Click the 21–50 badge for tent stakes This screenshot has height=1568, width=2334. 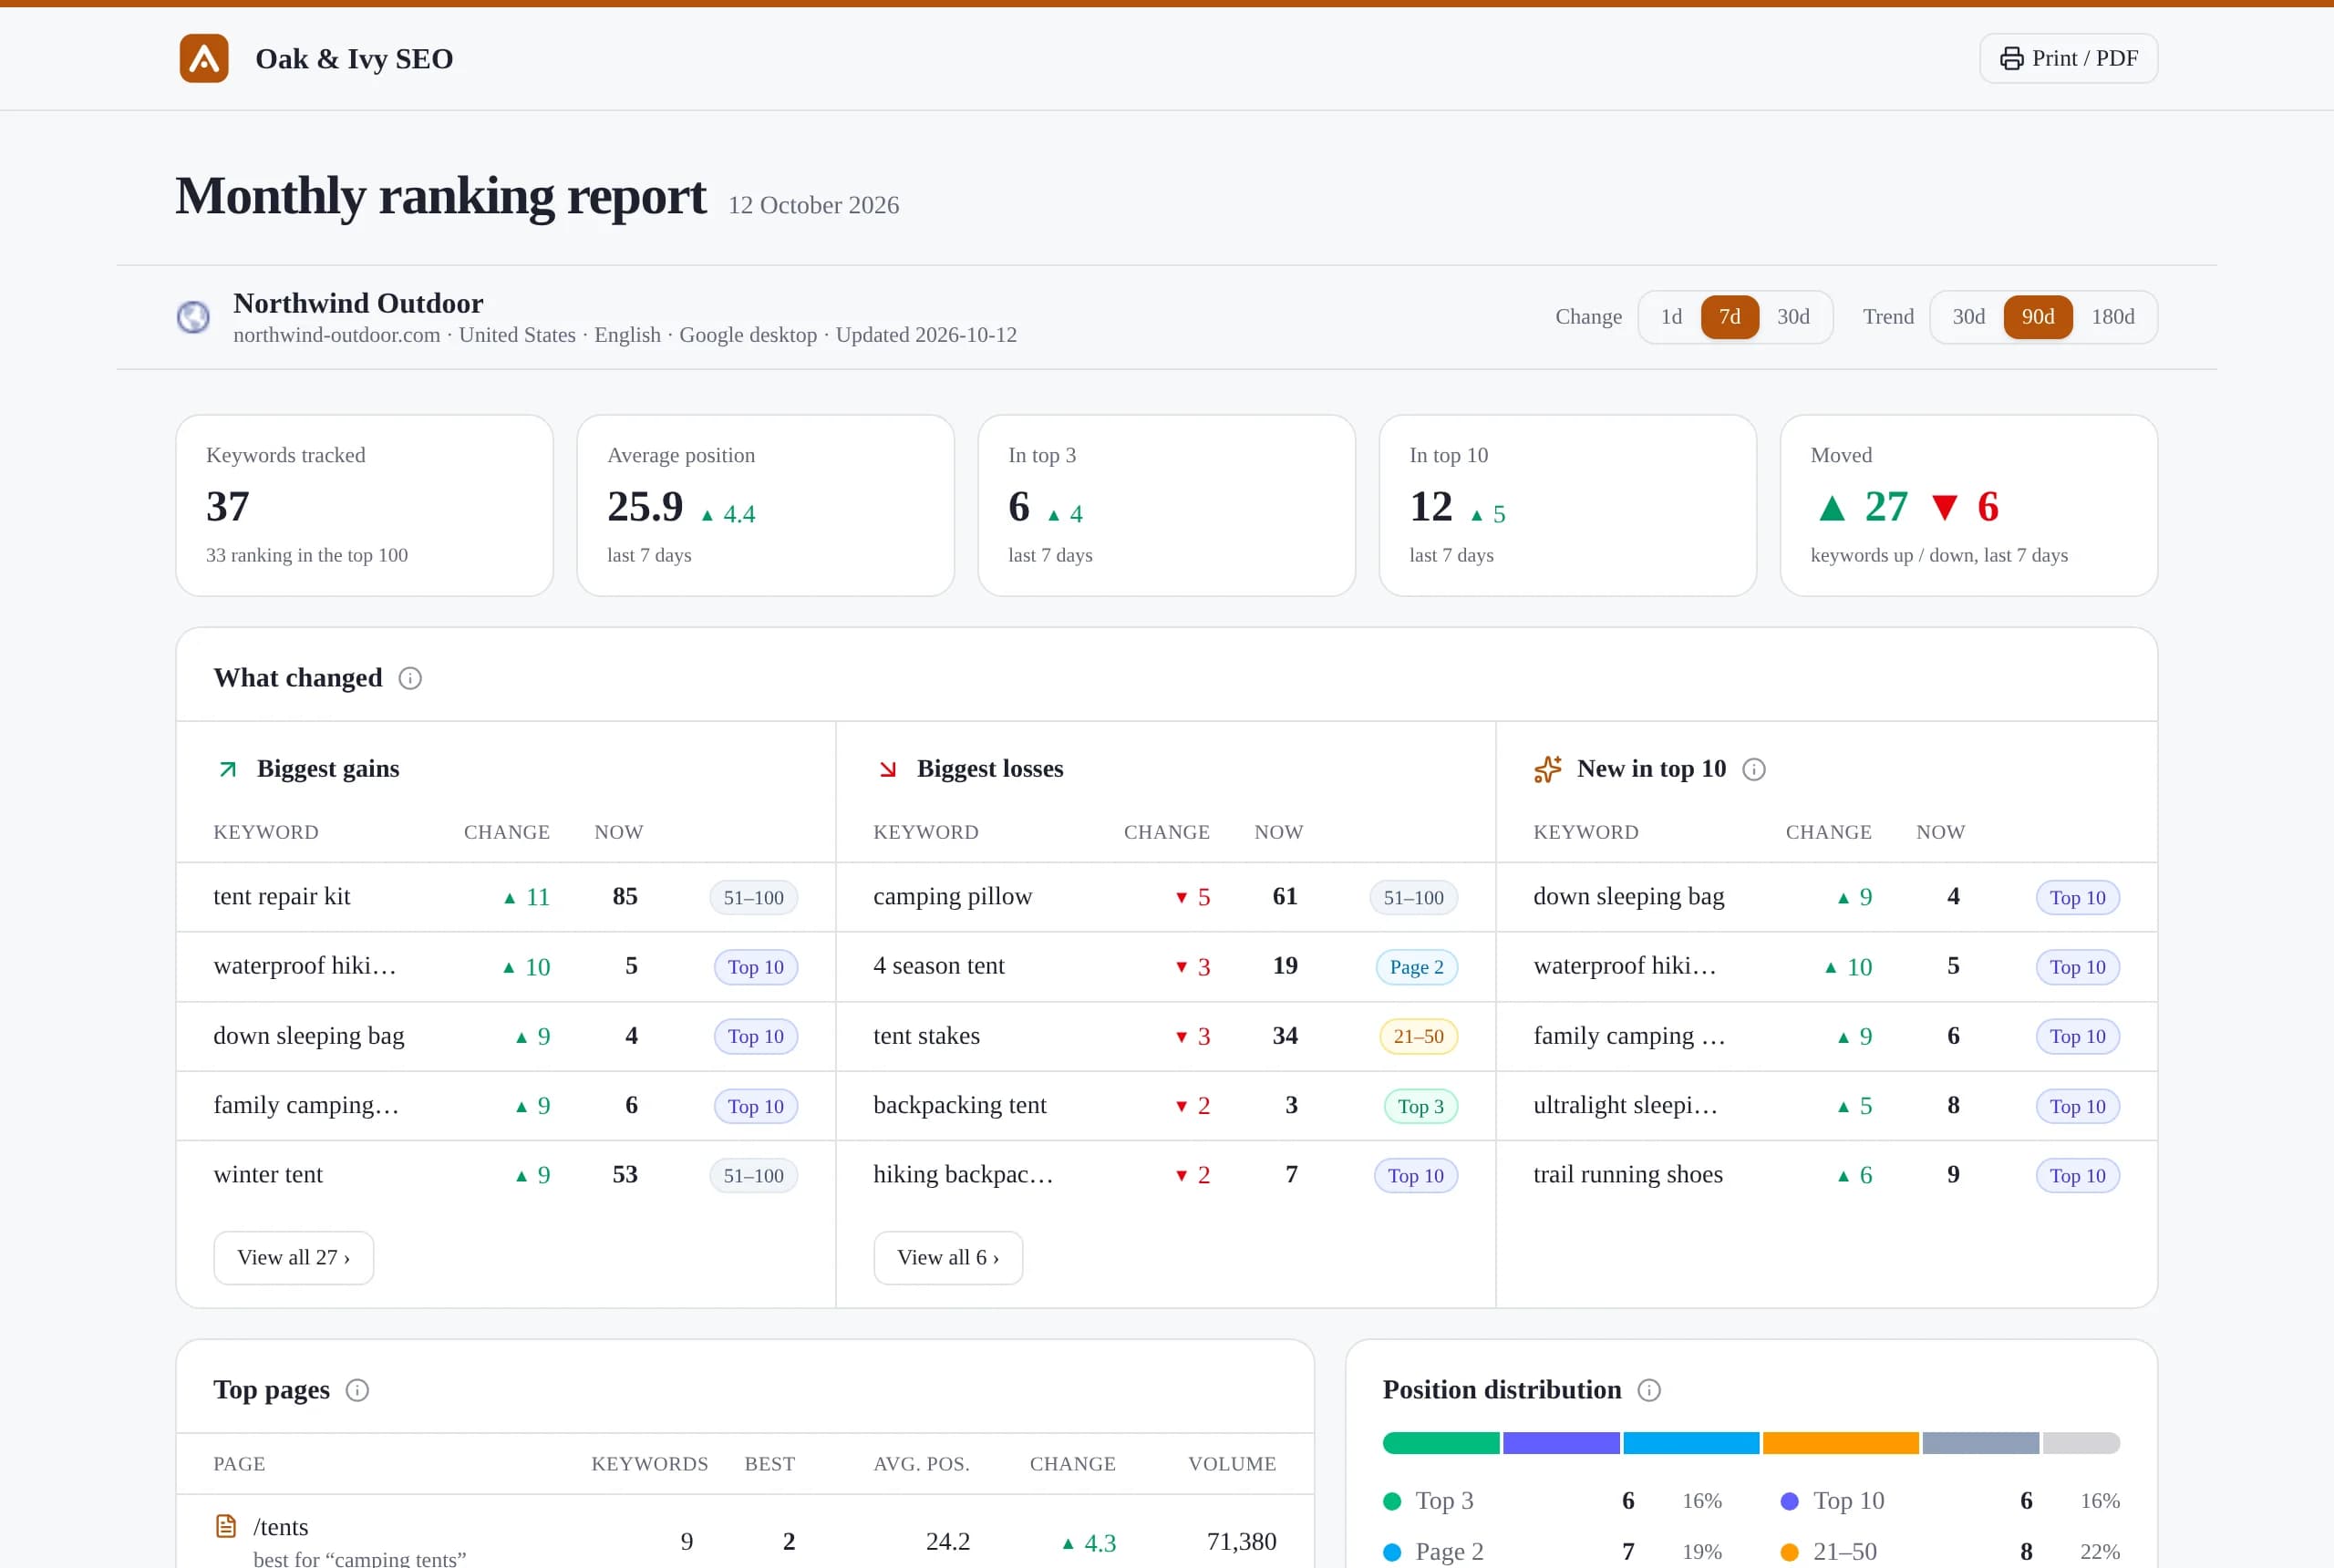coord(1418,1036)
